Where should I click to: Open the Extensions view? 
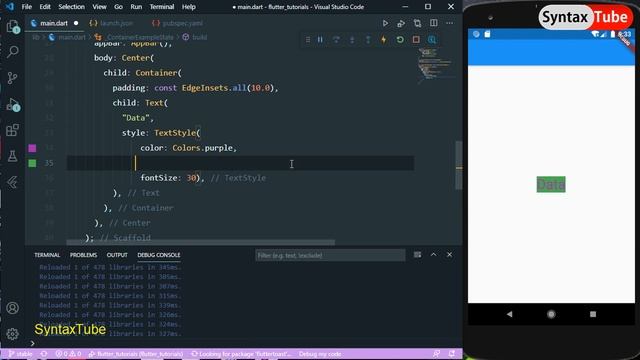click(13, 130)
